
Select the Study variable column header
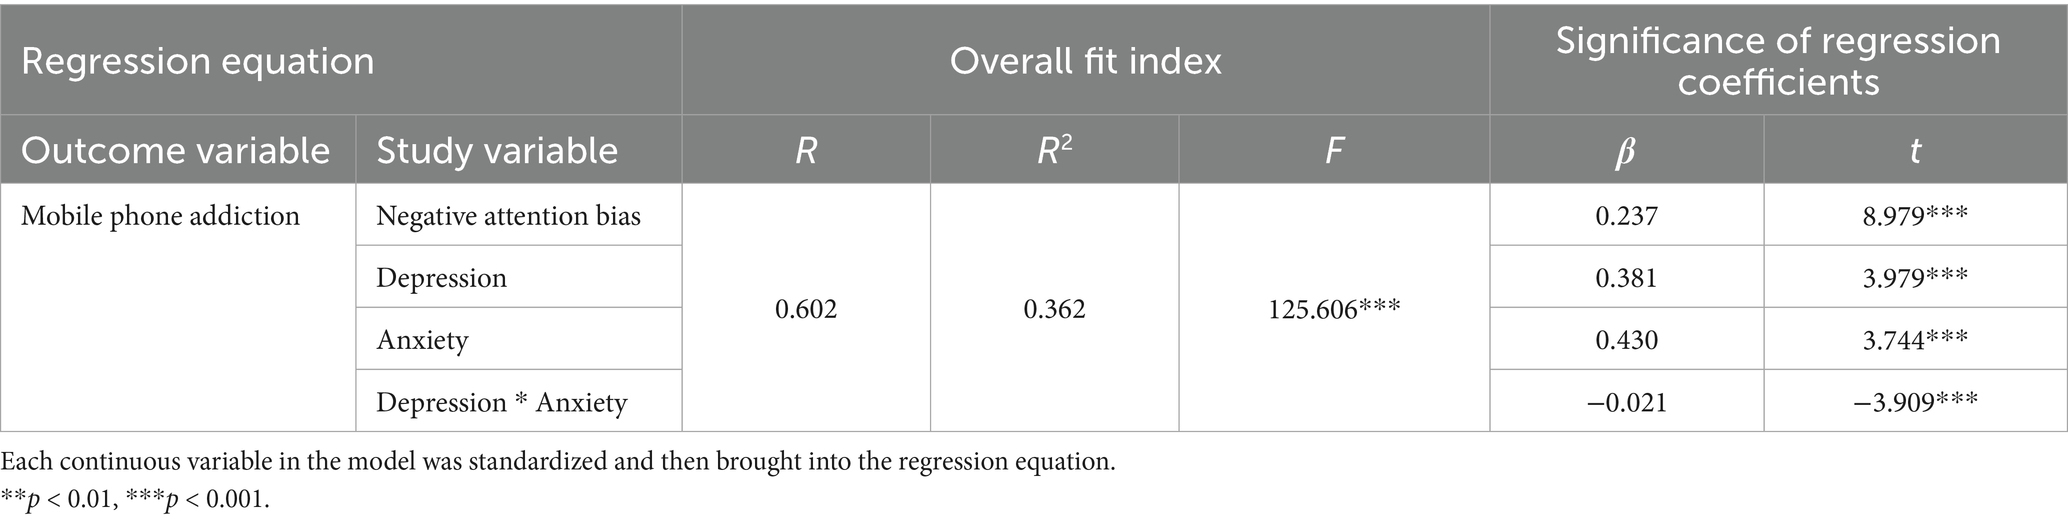[519, 149]
